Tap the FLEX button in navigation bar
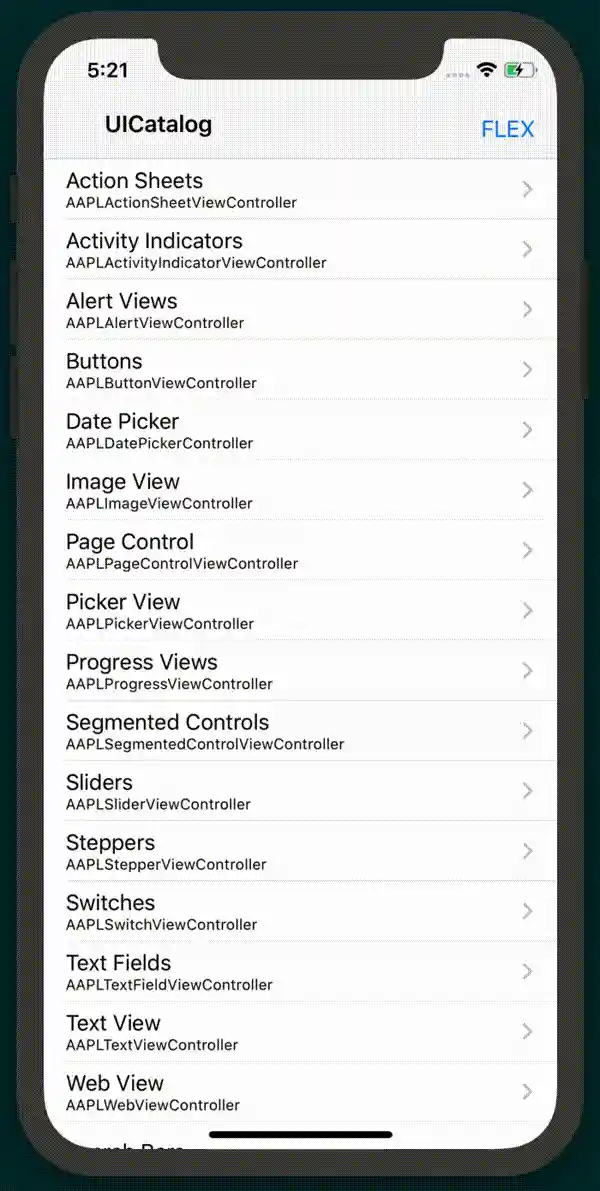Image resolution: width=600 pixels, height=1191 pixels. click(507, 129)
